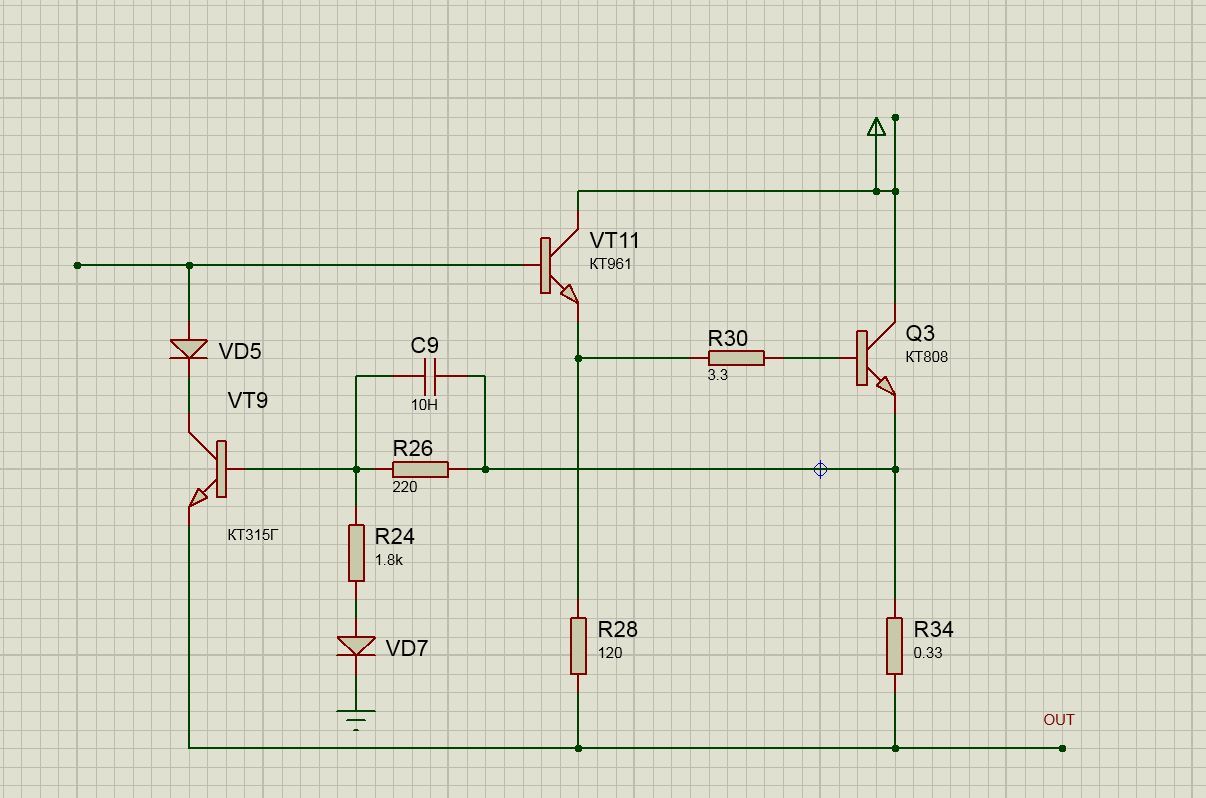Pick the R30 resistor body
The height and width of the screenshot is (798, 1206).
click(736, 358)
